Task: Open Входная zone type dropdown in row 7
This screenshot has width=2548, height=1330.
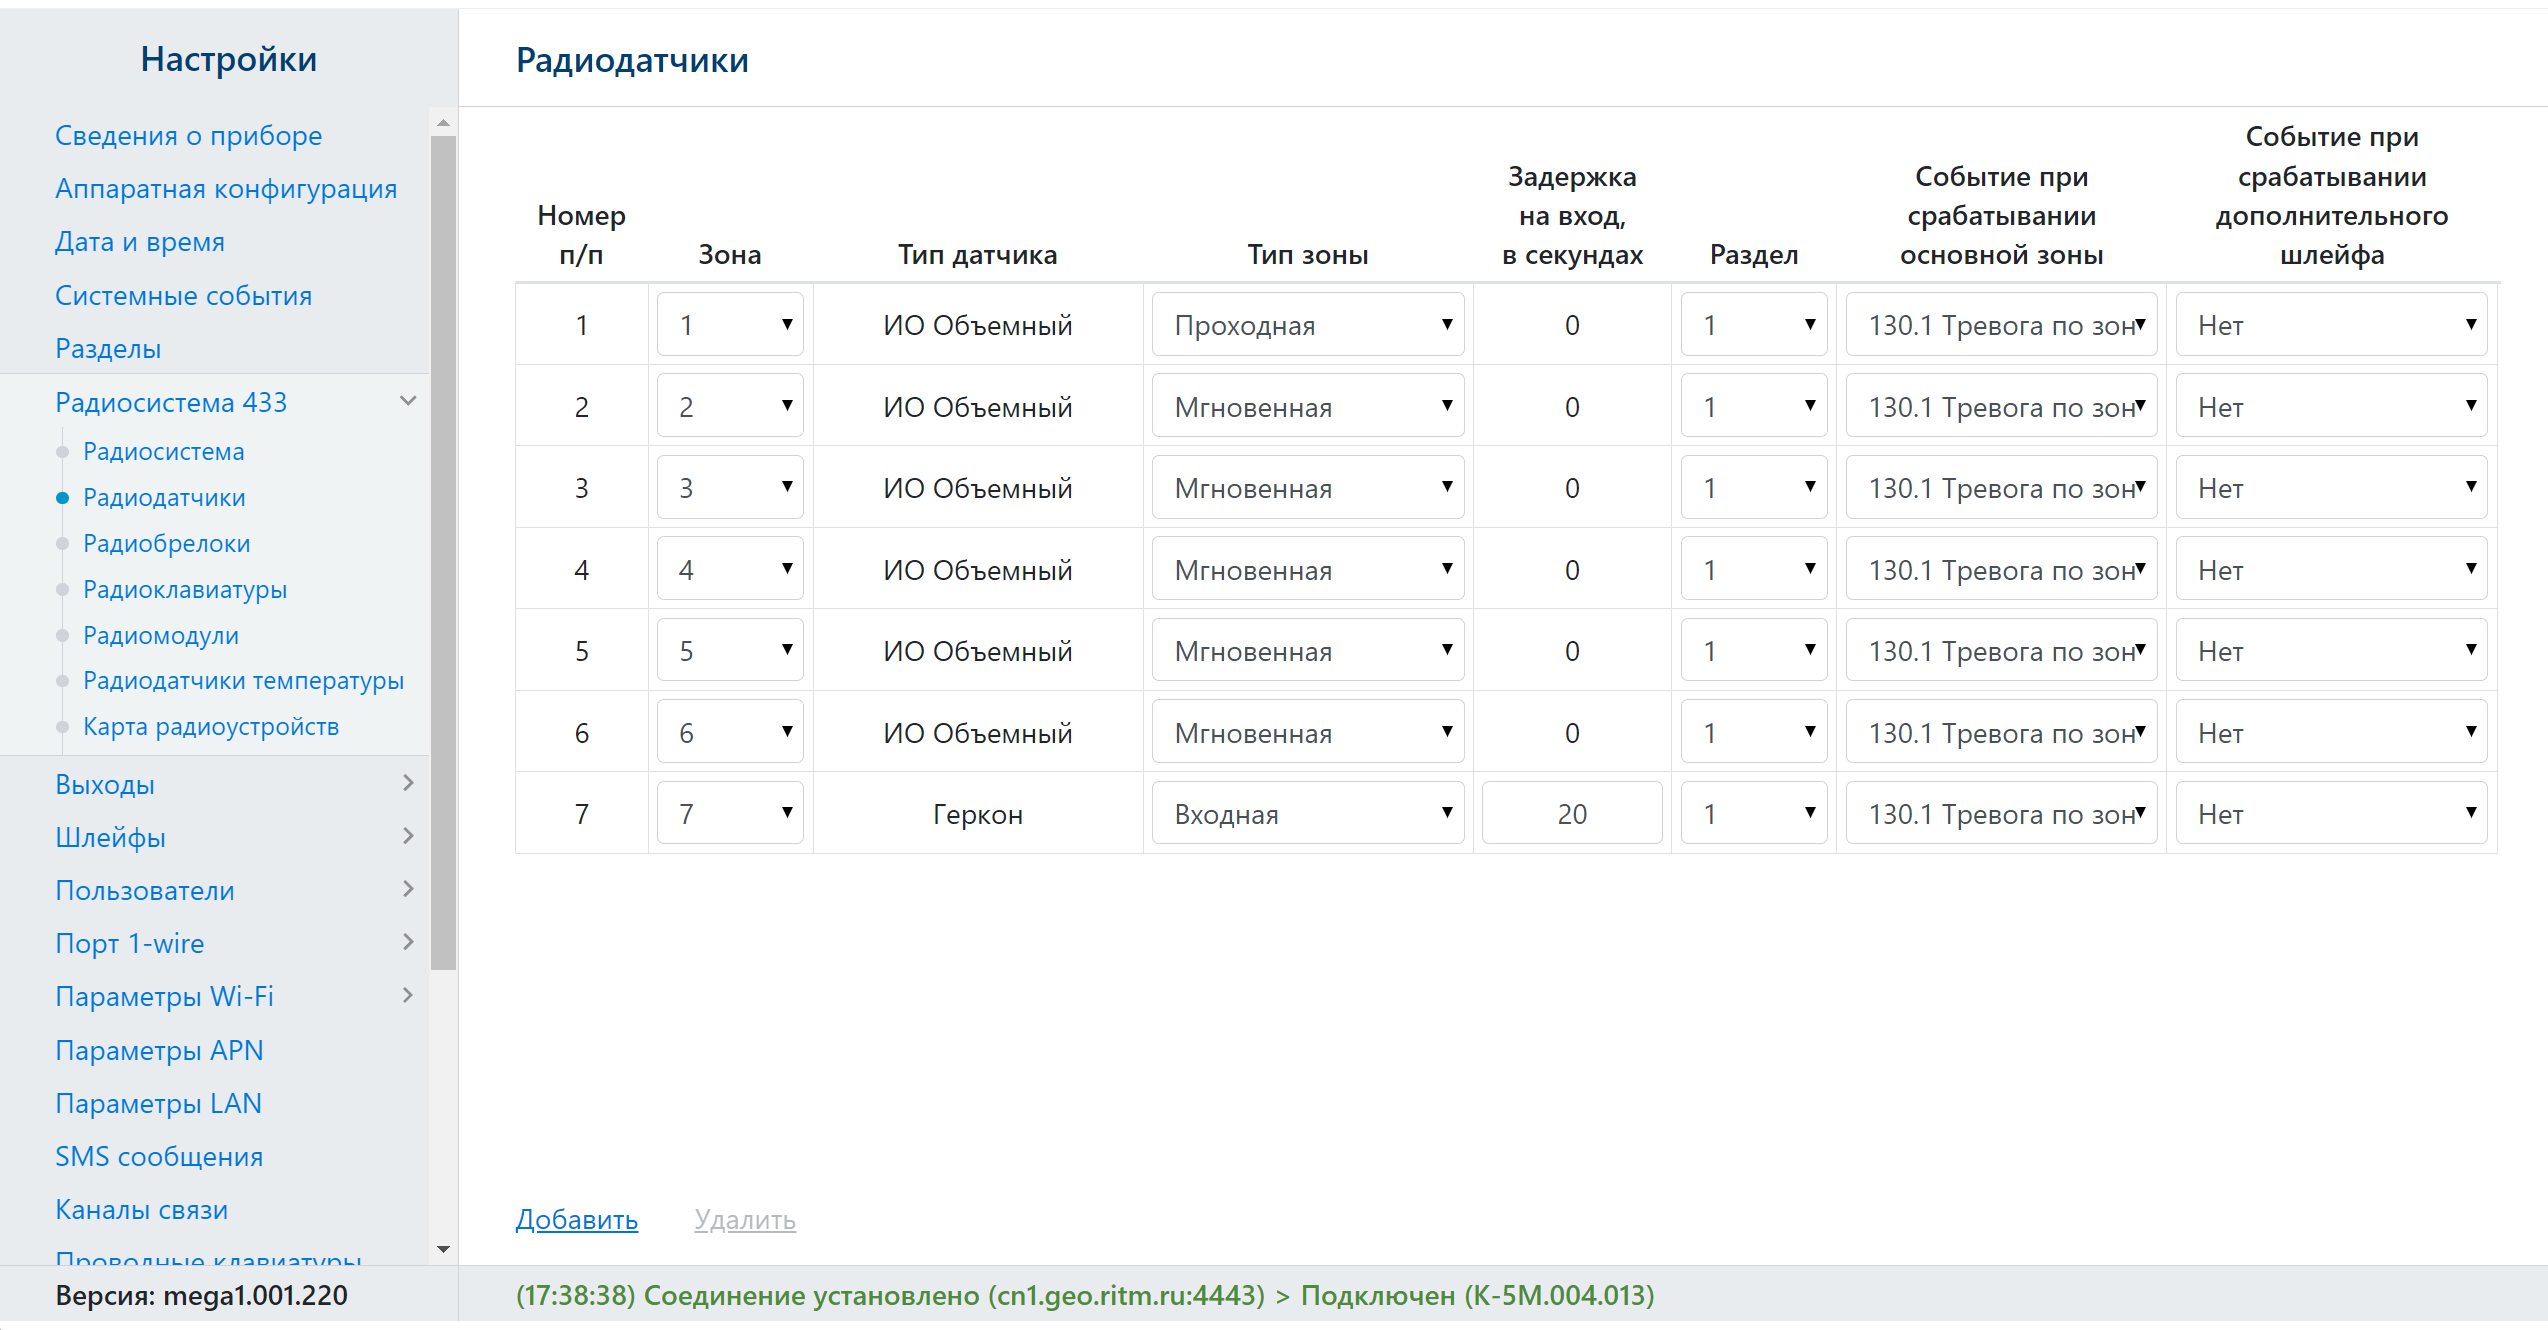Action: pos(1307,814)
